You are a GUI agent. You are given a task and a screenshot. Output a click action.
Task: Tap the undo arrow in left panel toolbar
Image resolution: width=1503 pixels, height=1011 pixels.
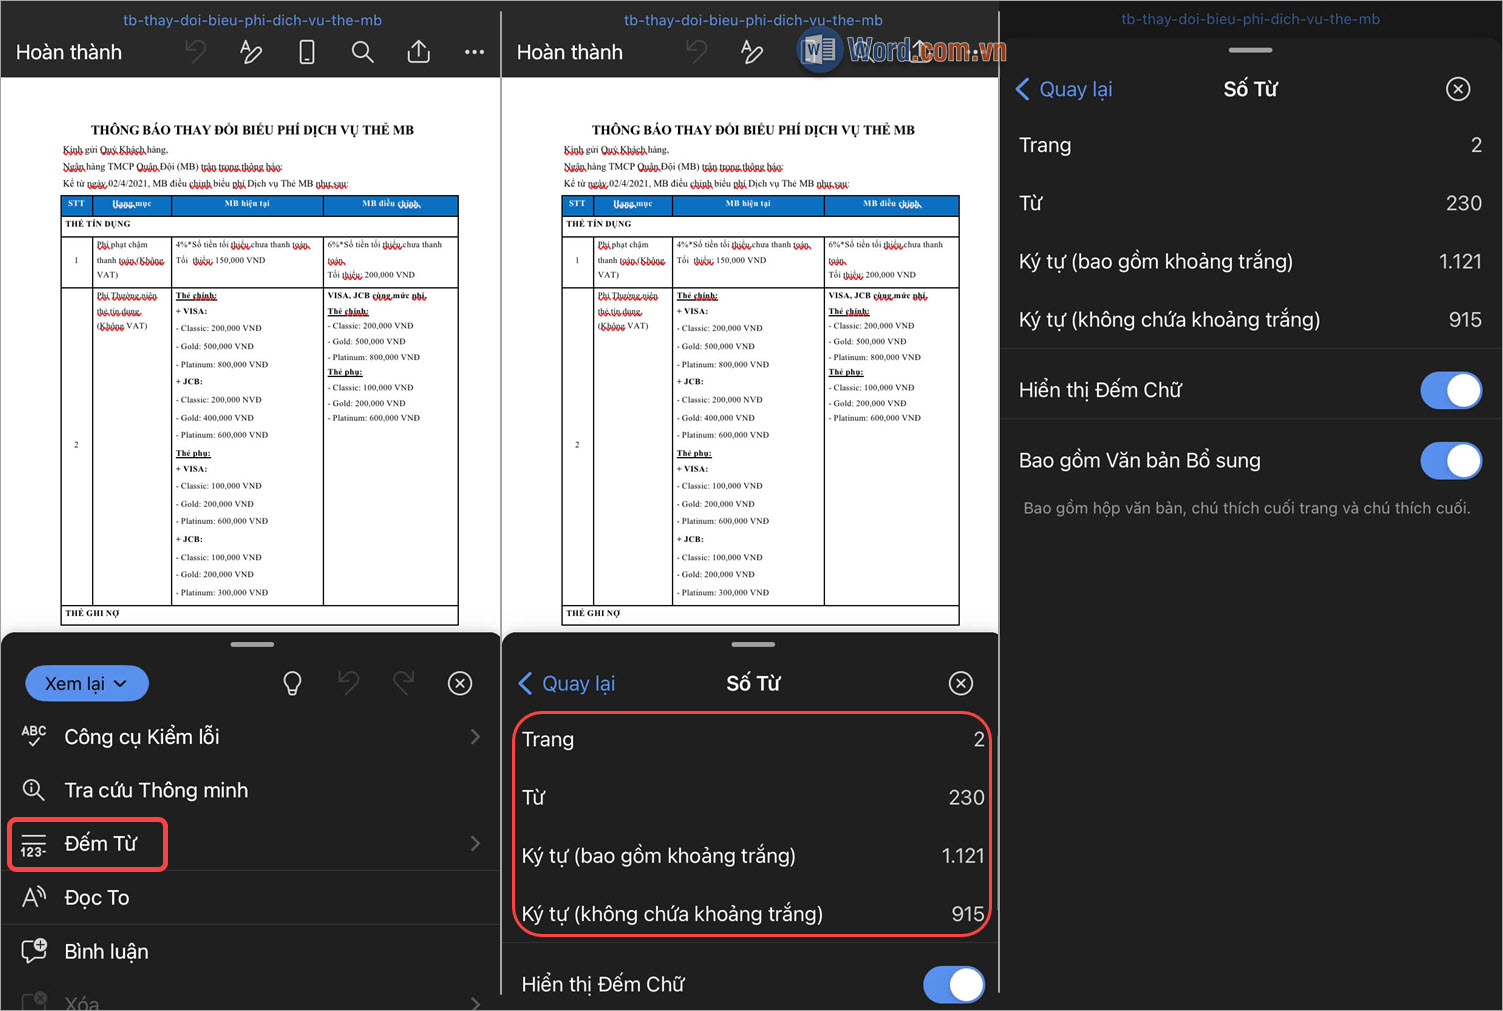click(196, 52)
